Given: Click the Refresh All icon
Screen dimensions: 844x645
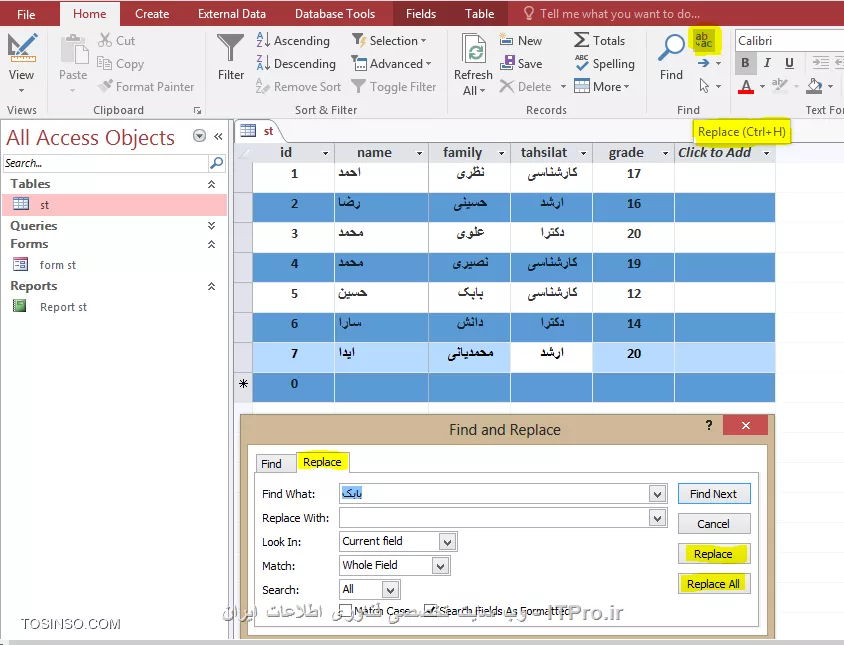Looking at the screenshot, I should (473, 52).
